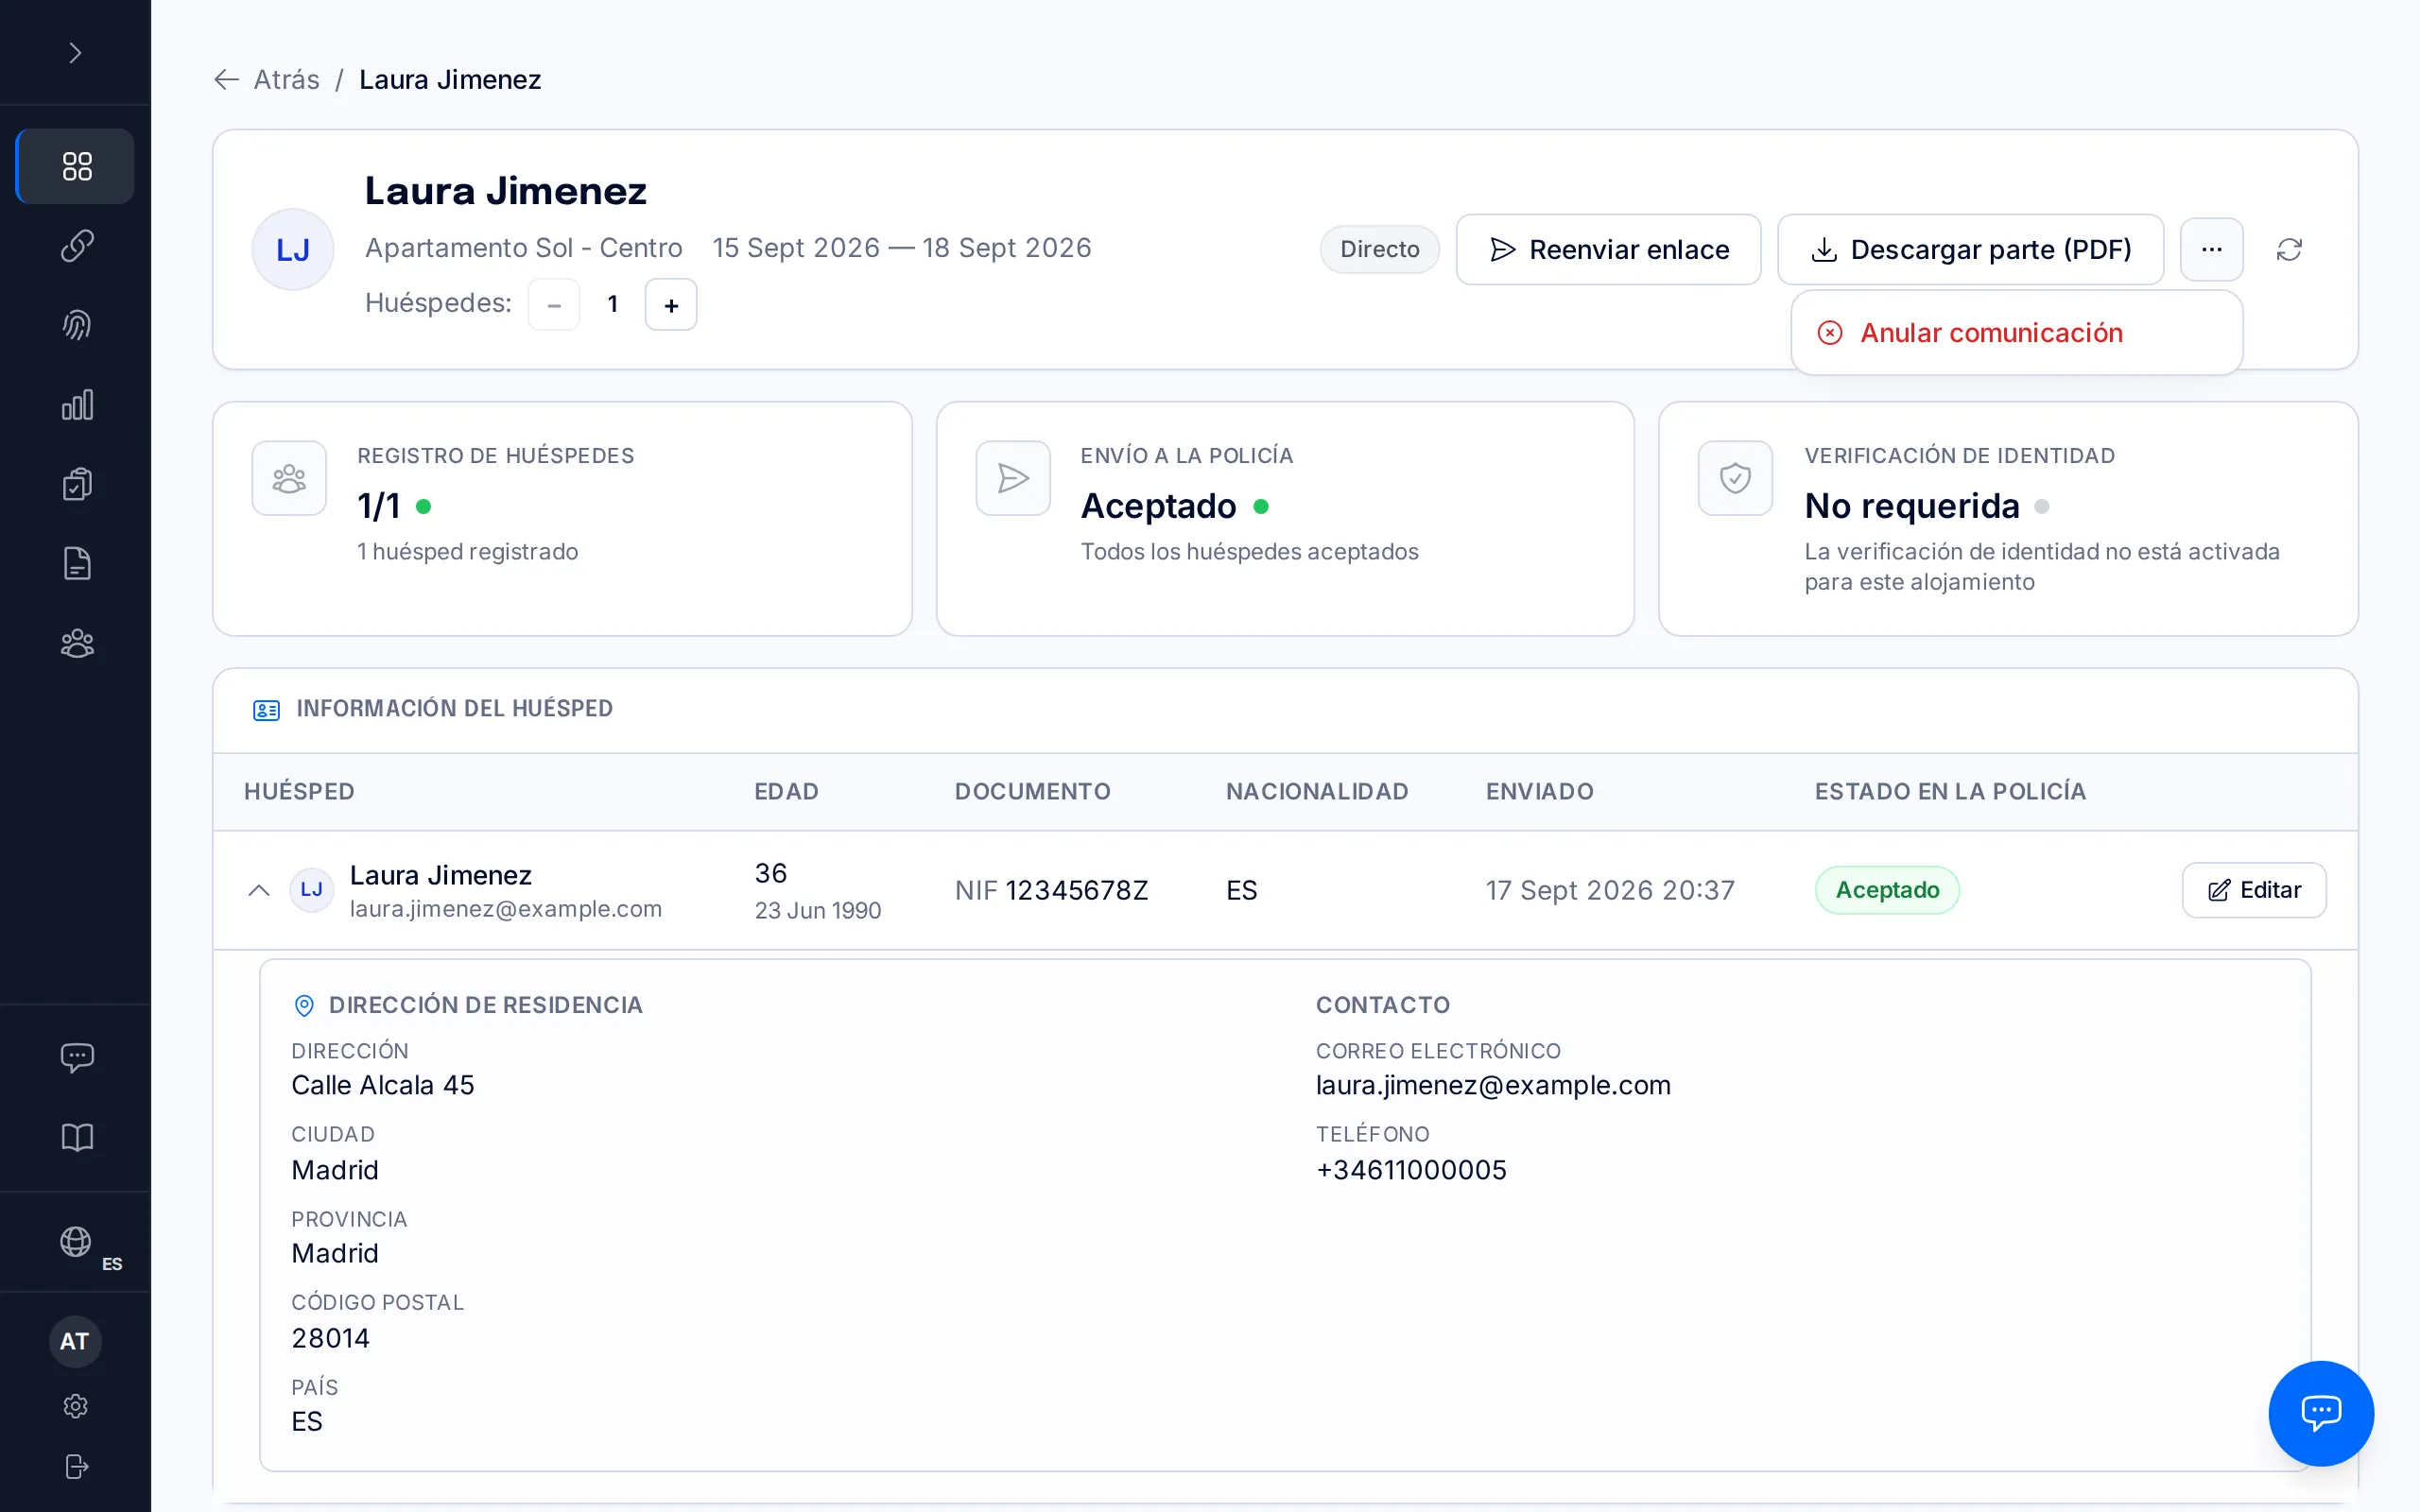Click the No requerida verification status
Image resolution: width=2420 pixels, height=1512 pixels.
[1911, 506]
